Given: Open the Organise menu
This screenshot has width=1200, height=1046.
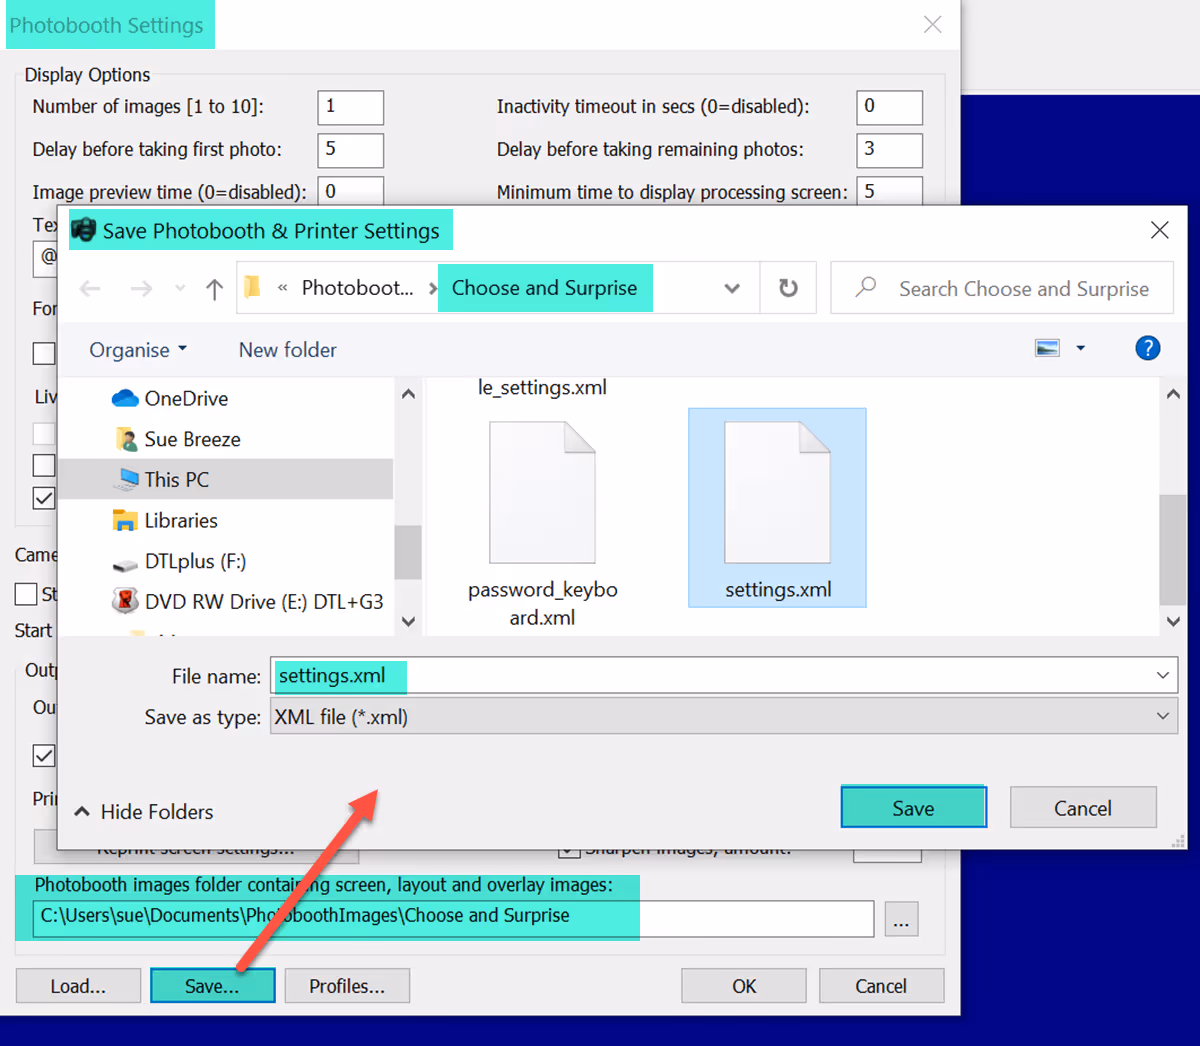Looking at the screenshot, I should click(138, 350).
